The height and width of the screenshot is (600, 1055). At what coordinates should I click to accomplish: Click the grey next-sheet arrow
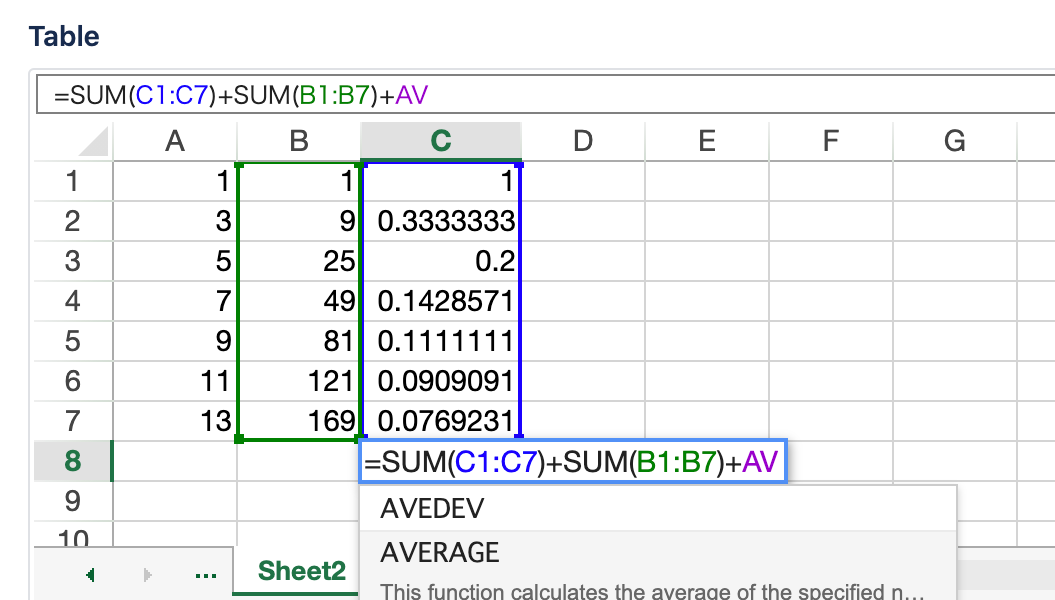(x=149, y=575)
